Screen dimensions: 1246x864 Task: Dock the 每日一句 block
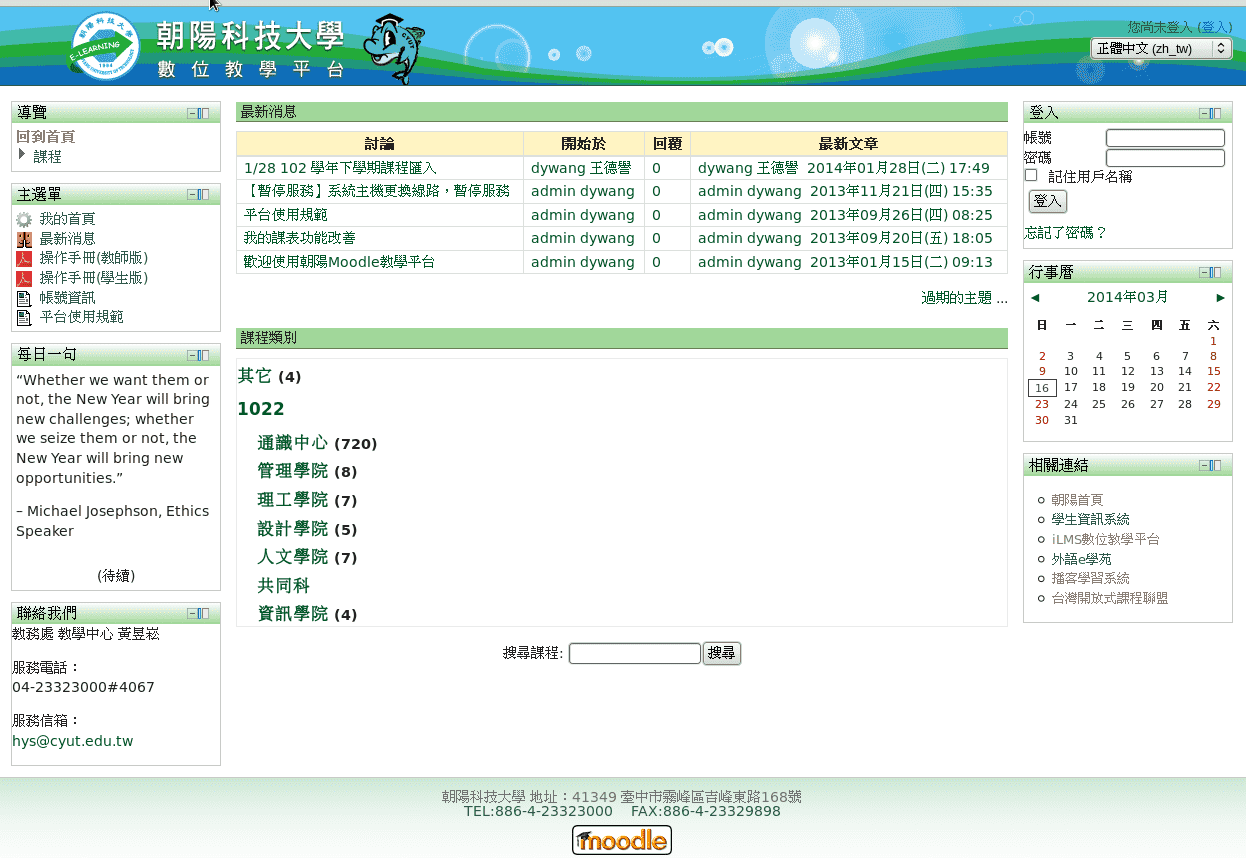pos(204,355)
